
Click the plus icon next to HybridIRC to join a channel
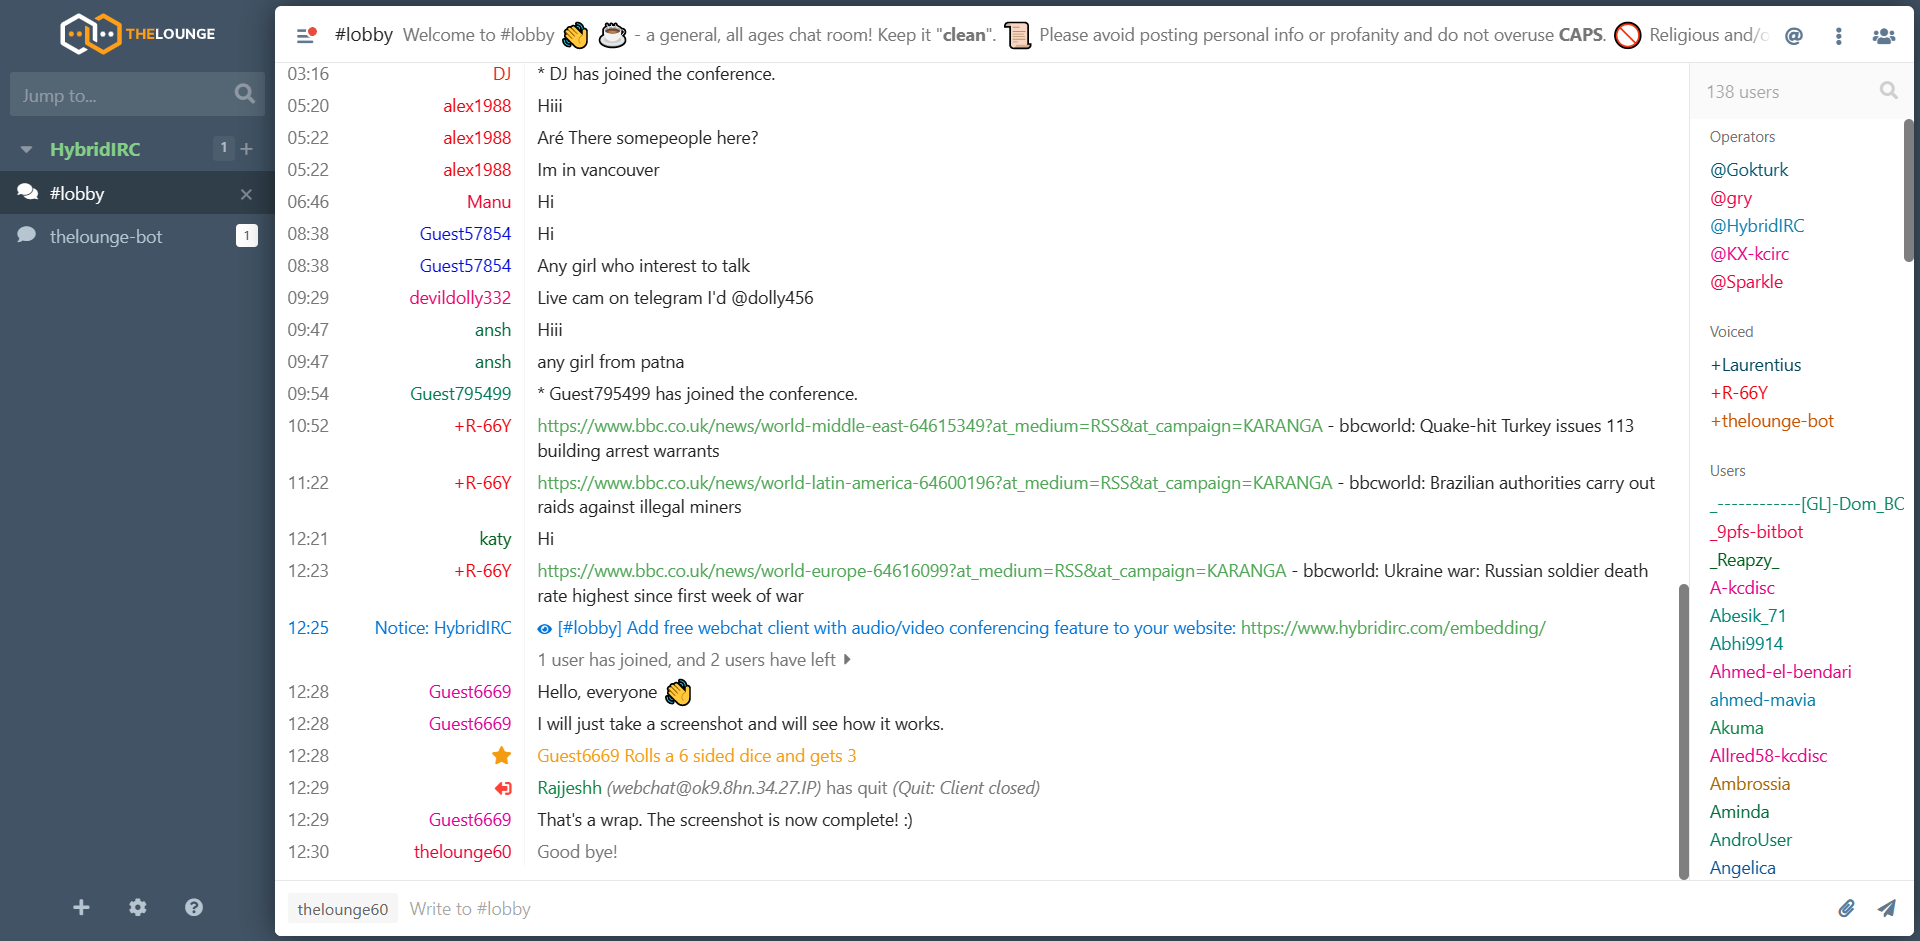[247, 149]
